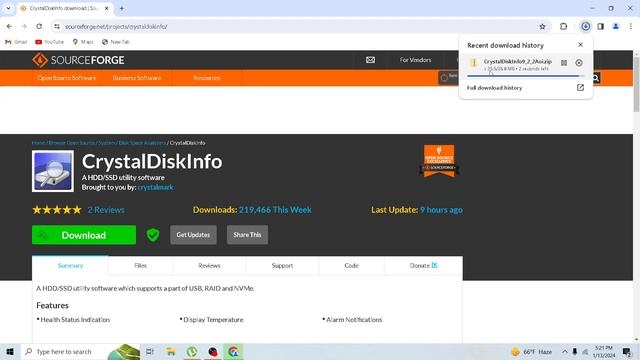
Task: Switch to the Code tab
Action: coord(351,266)
